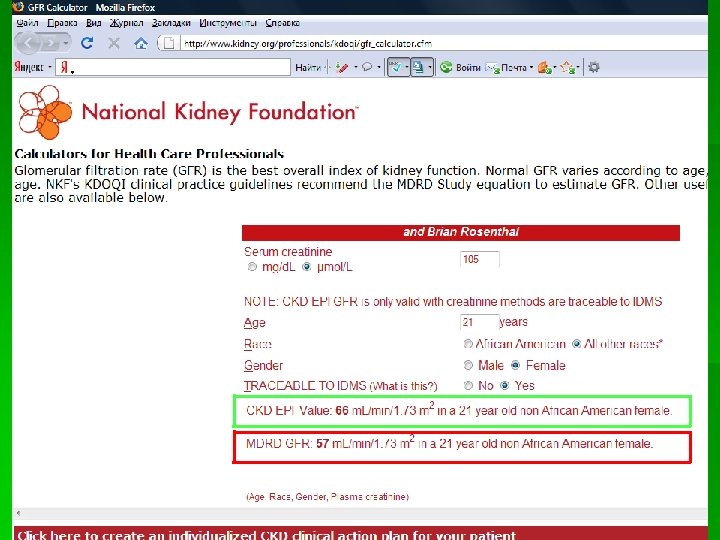Expand the Почта dropdown arrow
720x540 pixels.
pos(531,68)
